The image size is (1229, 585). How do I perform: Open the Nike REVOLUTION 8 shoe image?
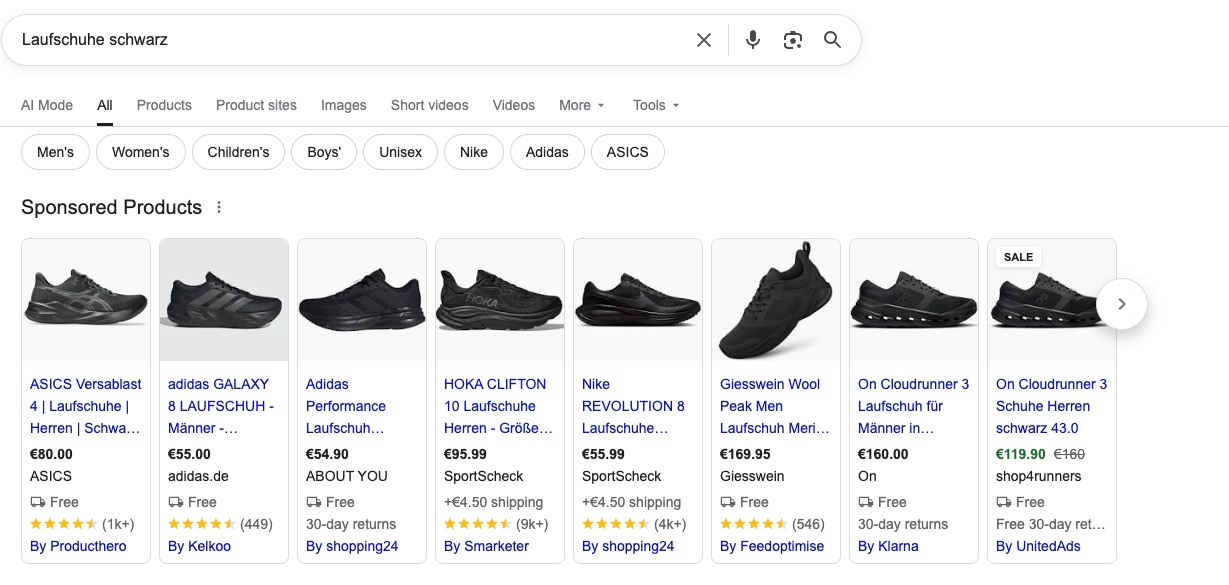pos(638,300)
